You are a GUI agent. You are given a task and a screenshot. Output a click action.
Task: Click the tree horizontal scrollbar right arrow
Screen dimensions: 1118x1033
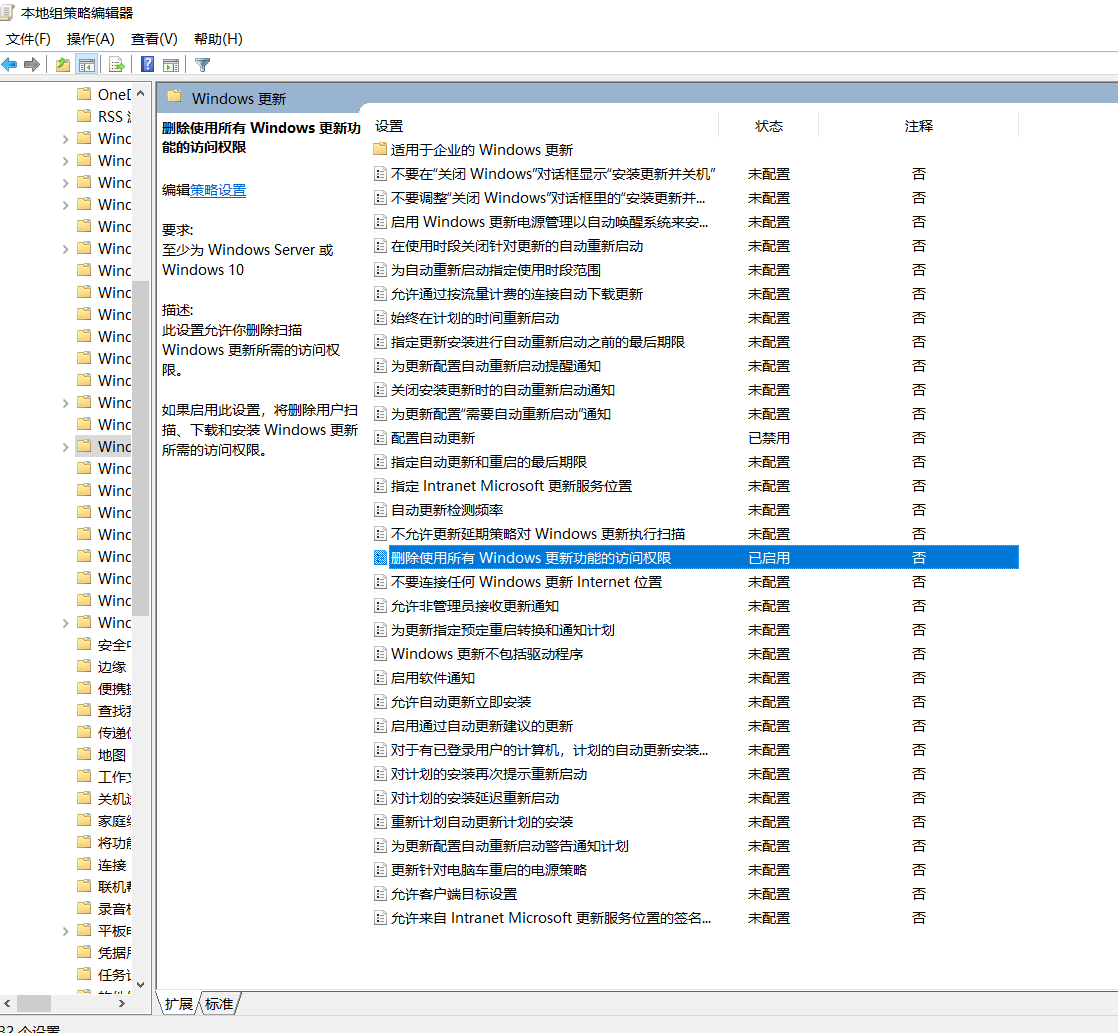point(122,1003)
